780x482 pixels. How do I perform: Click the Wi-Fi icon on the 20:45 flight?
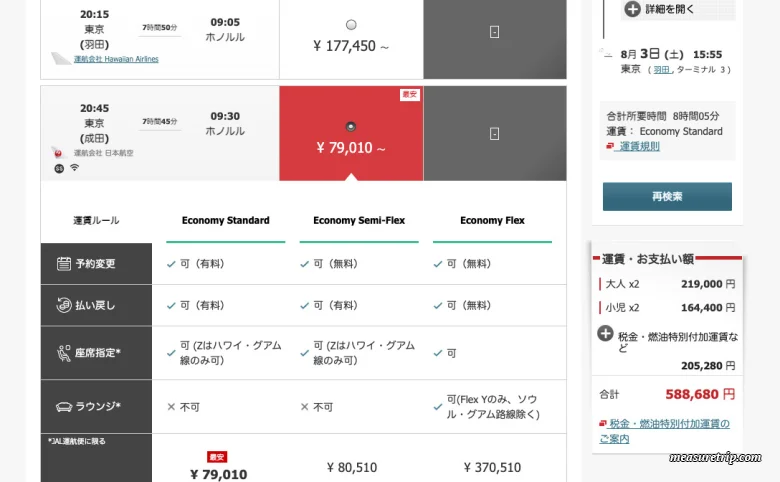pos(74,168)
